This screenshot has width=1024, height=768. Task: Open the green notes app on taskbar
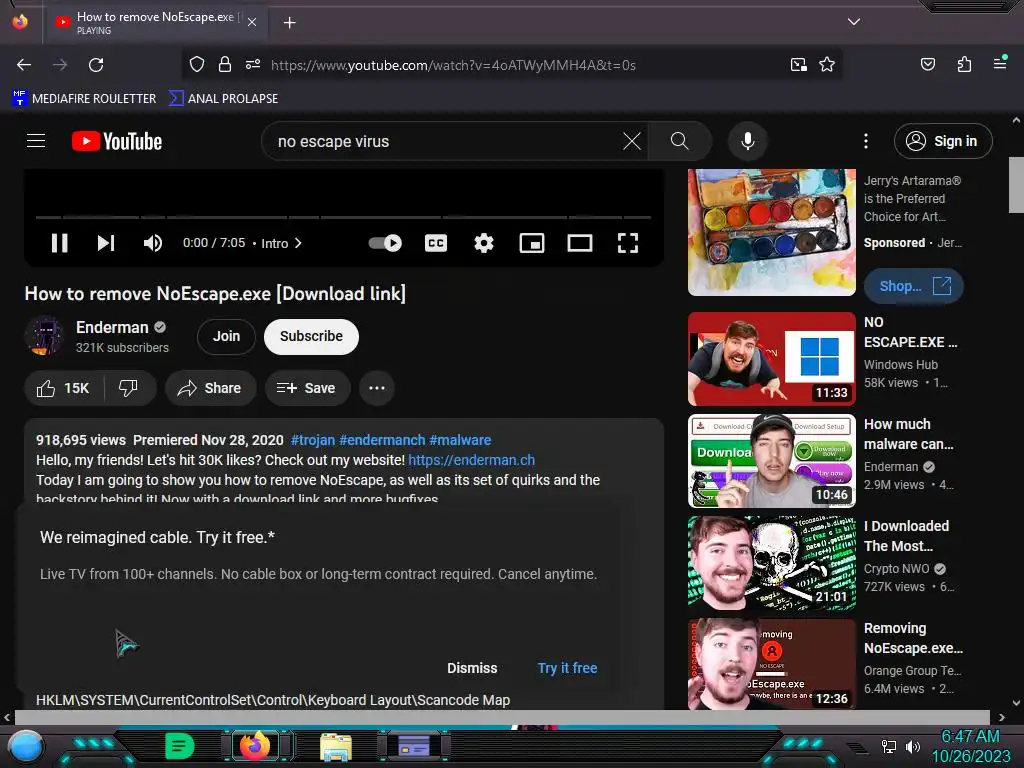179,746
